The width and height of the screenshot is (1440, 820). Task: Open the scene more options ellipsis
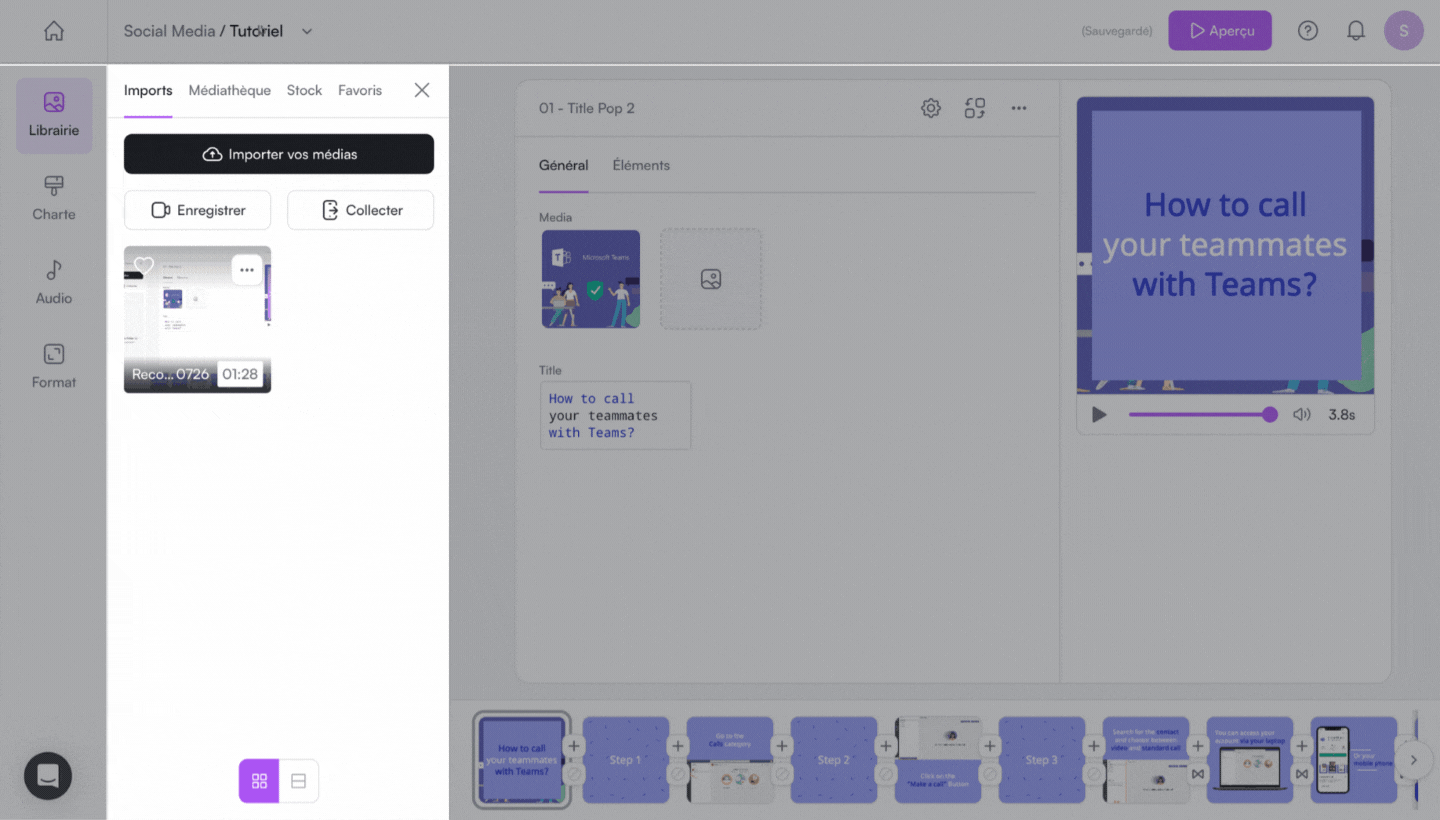point(1019,108)
